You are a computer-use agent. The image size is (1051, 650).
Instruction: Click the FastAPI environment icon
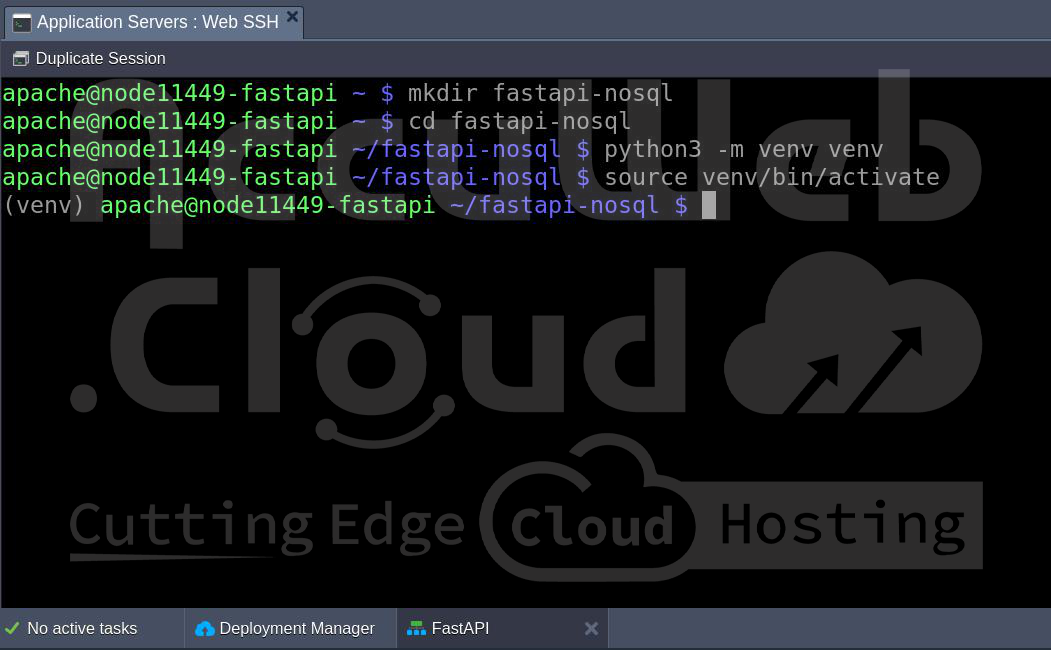tap(416, 629)
